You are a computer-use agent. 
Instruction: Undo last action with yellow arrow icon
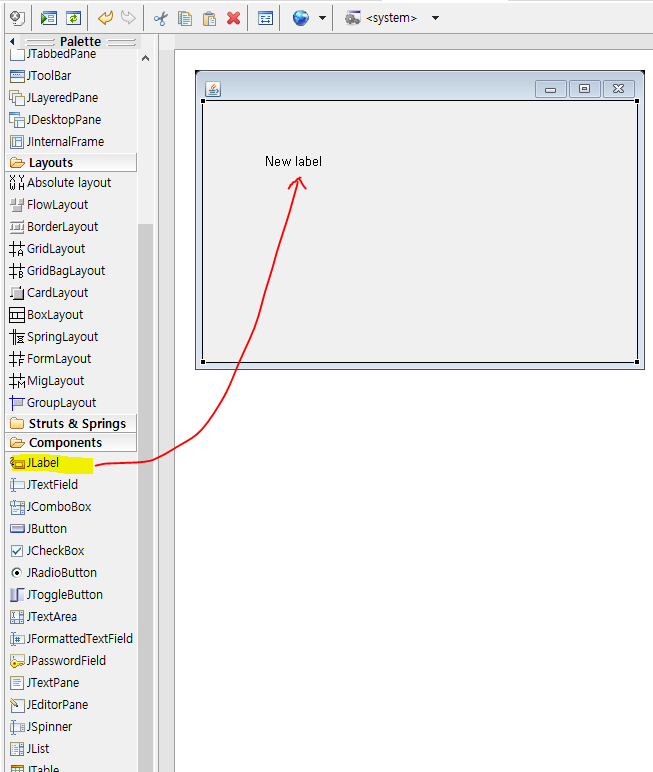pos(105,18)
